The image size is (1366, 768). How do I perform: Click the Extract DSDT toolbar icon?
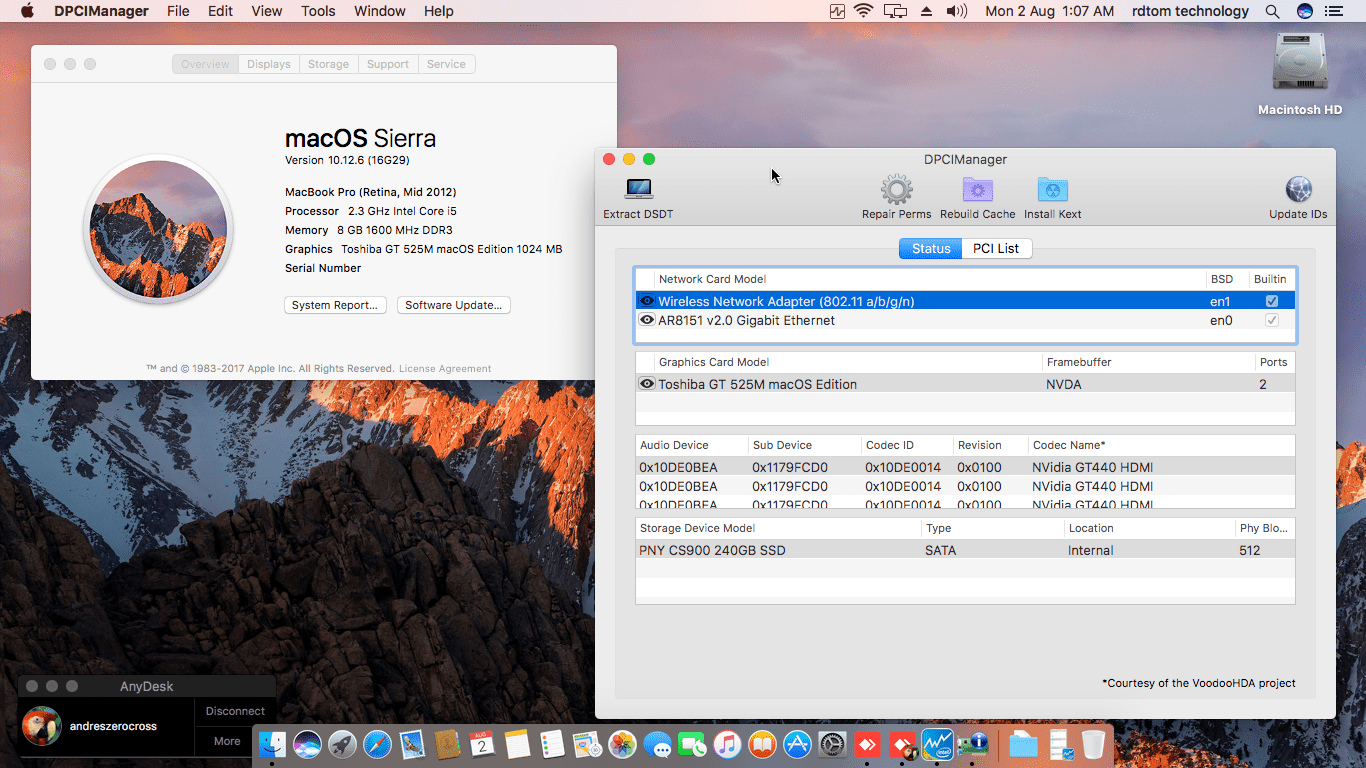[x=638, y=189]
